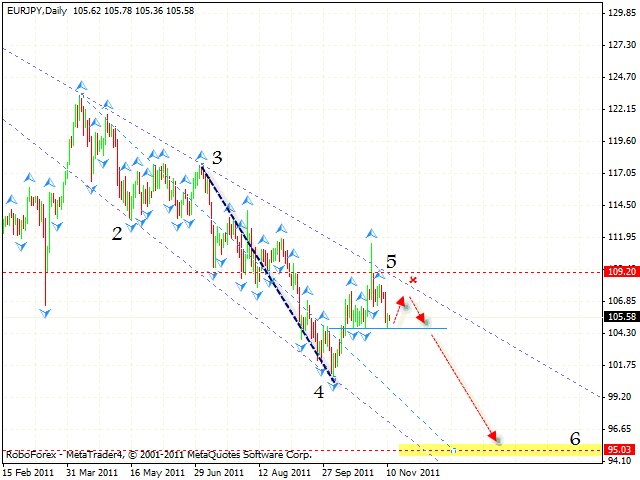Click wave label 2 on the chart
Screen dimensions: 640x480
coord(117,233)
